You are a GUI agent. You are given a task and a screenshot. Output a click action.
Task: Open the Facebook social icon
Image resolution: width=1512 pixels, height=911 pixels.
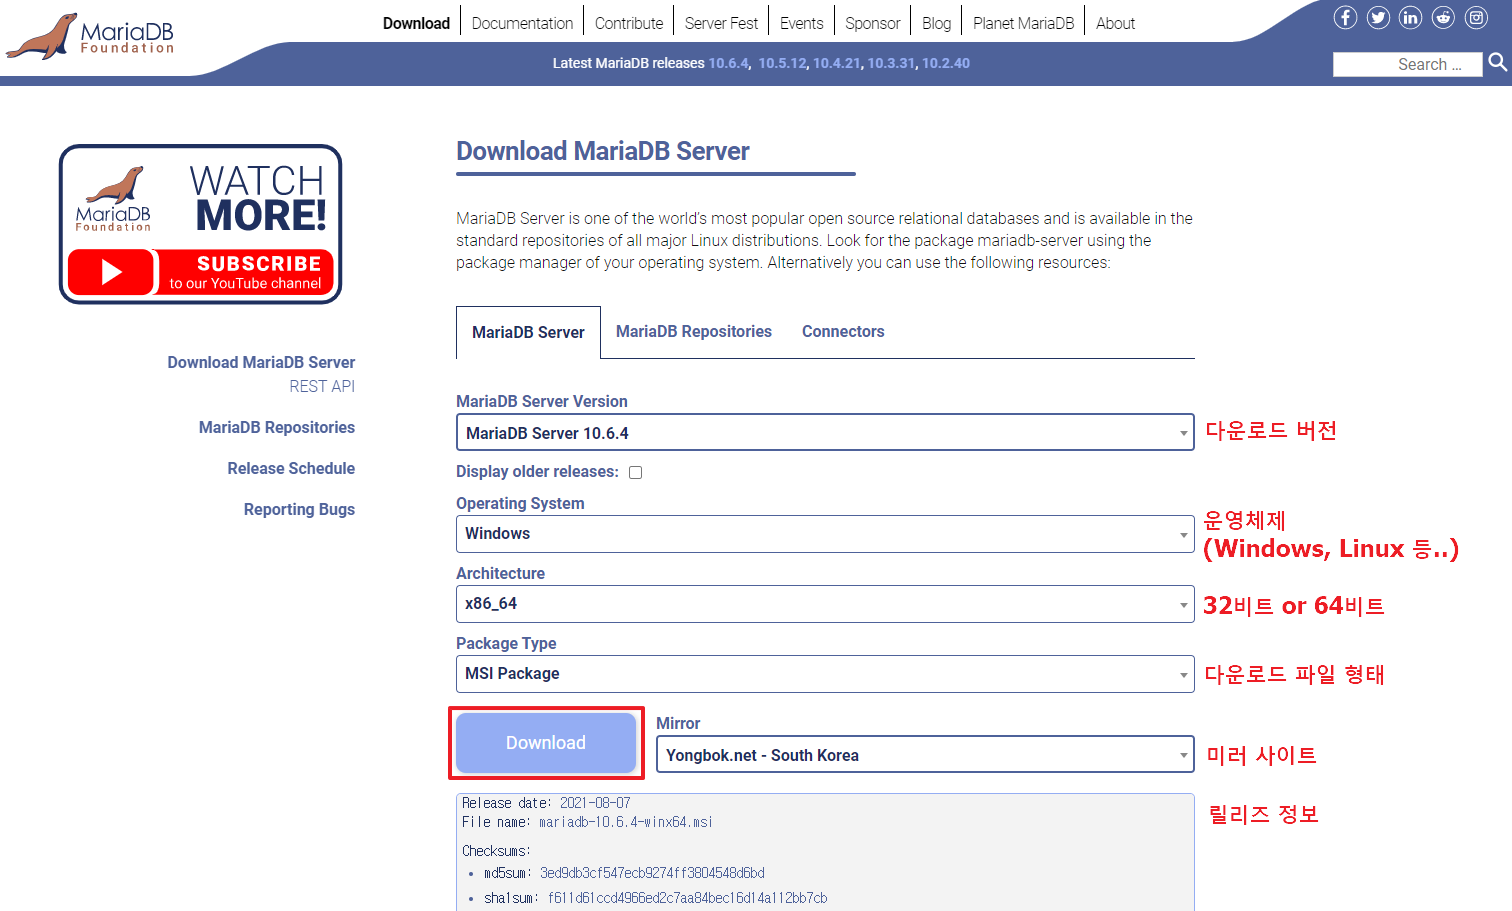pyautogui.click(x=1345, y=17)
